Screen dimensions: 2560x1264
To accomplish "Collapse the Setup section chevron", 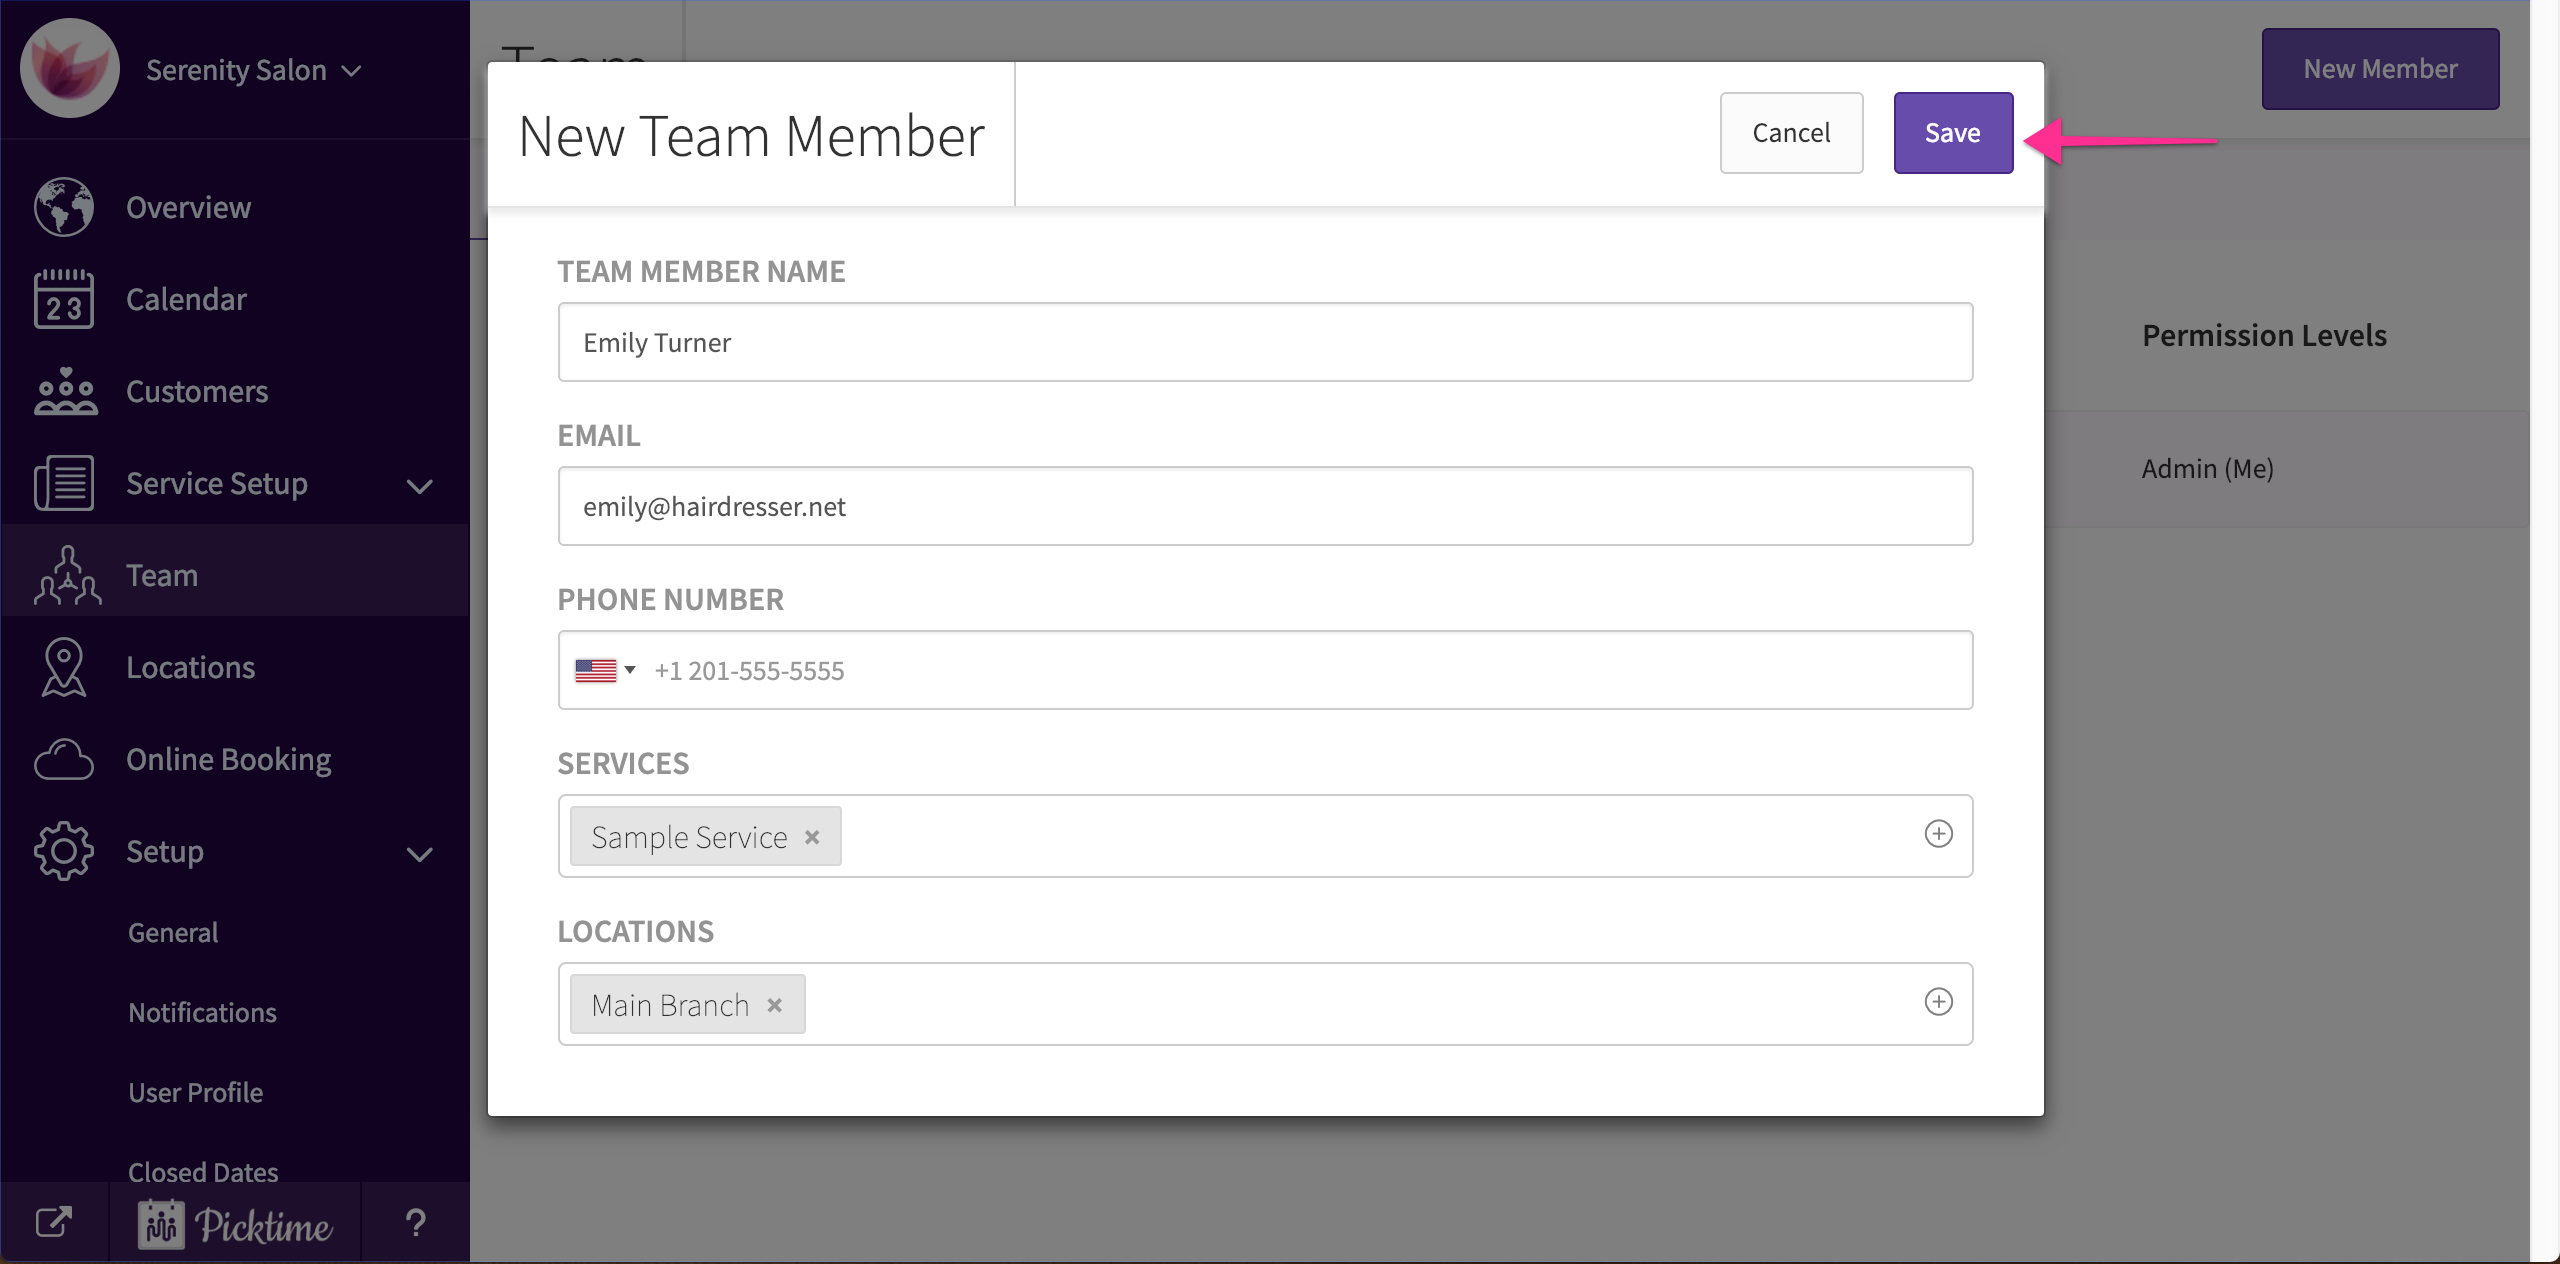I will click(x=420, y=854).
